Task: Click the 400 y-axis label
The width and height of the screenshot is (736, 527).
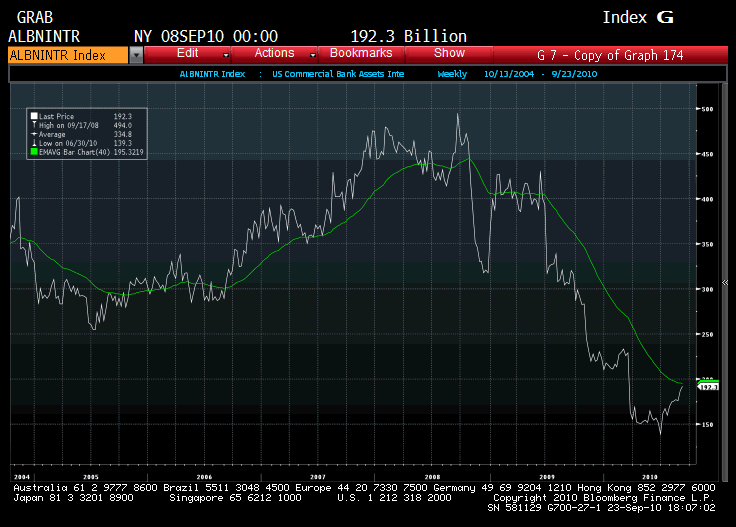Action: (x=707, y=199)
